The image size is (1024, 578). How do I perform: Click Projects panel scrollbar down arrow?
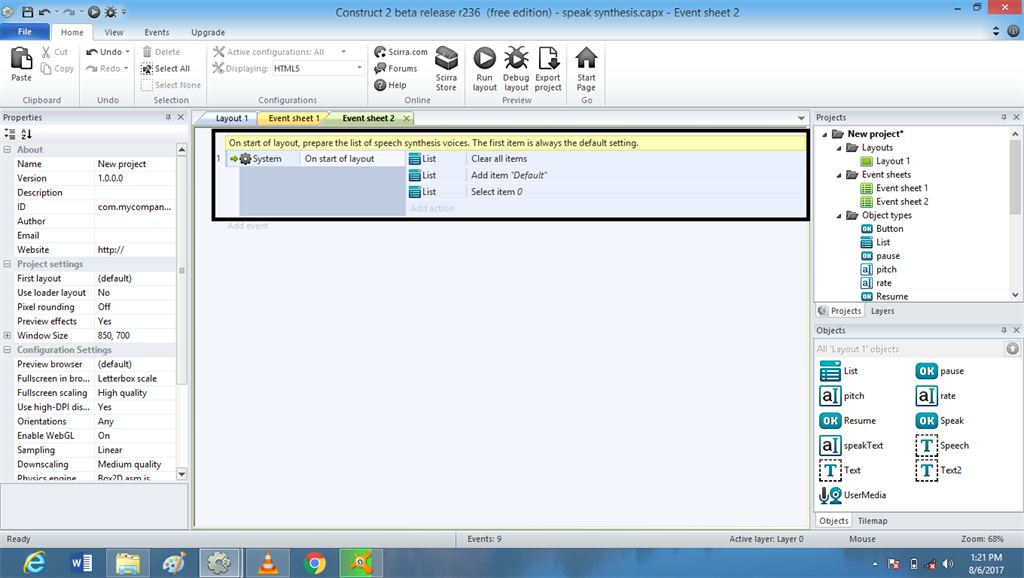coord(1015,295)
